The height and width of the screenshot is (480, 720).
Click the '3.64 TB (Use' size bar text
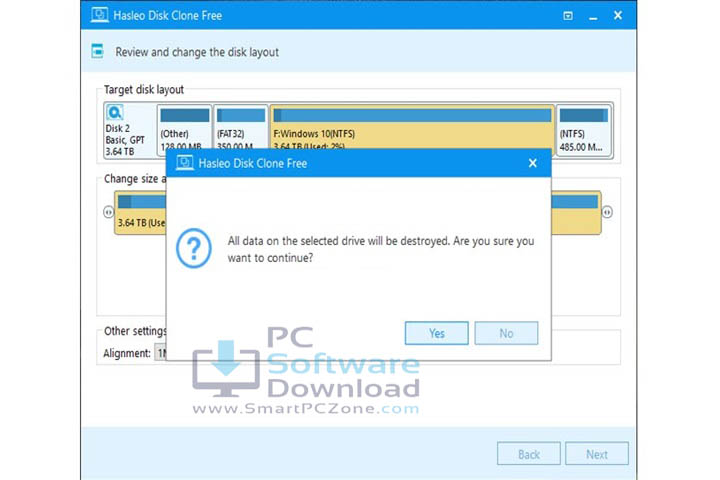pyautogui.click(x=141, y=223)
